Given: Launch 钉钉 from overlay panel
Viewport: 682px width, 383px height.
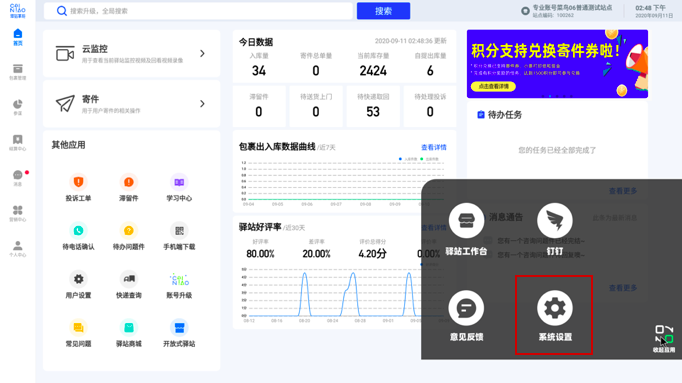Looking at the screenshot, I should pos(555,221).
